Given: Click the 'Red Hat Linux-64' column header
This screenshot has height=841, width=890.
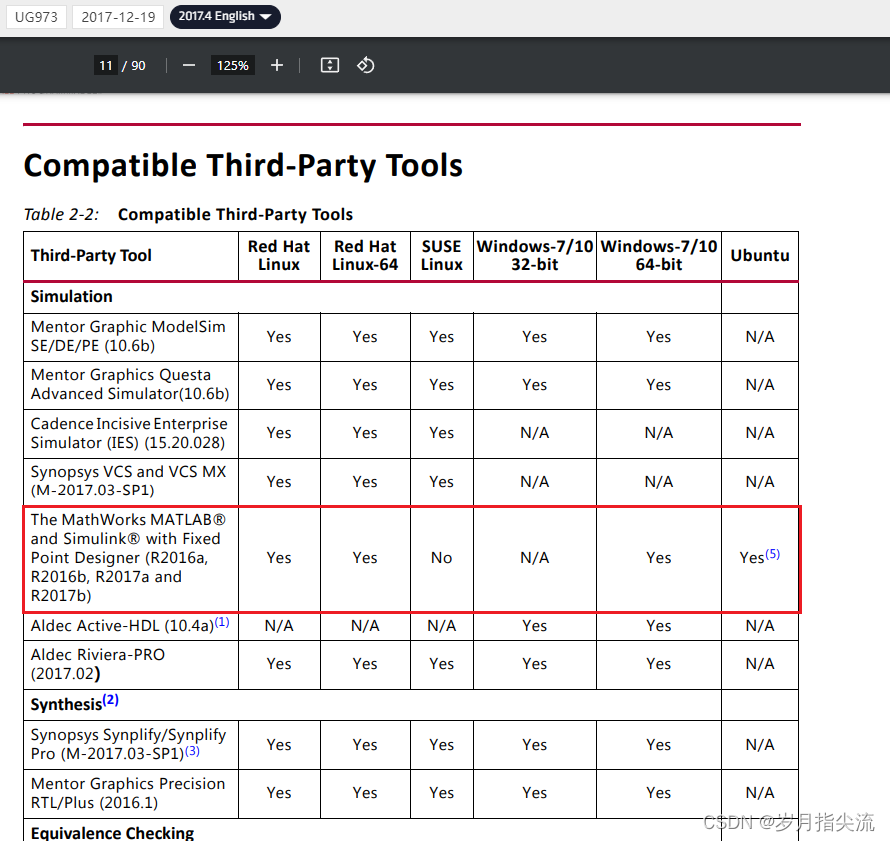Looking at the screenshot, I should [x=365, y=255].
